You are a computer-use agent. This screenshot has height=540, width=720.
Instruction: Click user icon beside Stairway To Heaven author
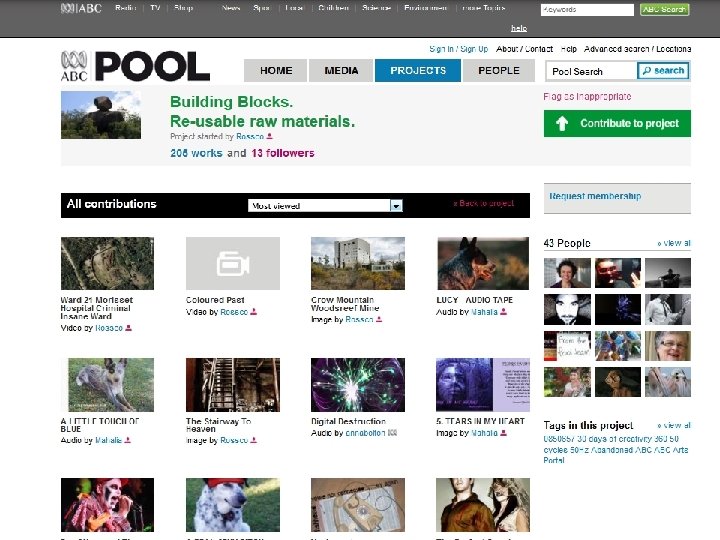(253, 440)
